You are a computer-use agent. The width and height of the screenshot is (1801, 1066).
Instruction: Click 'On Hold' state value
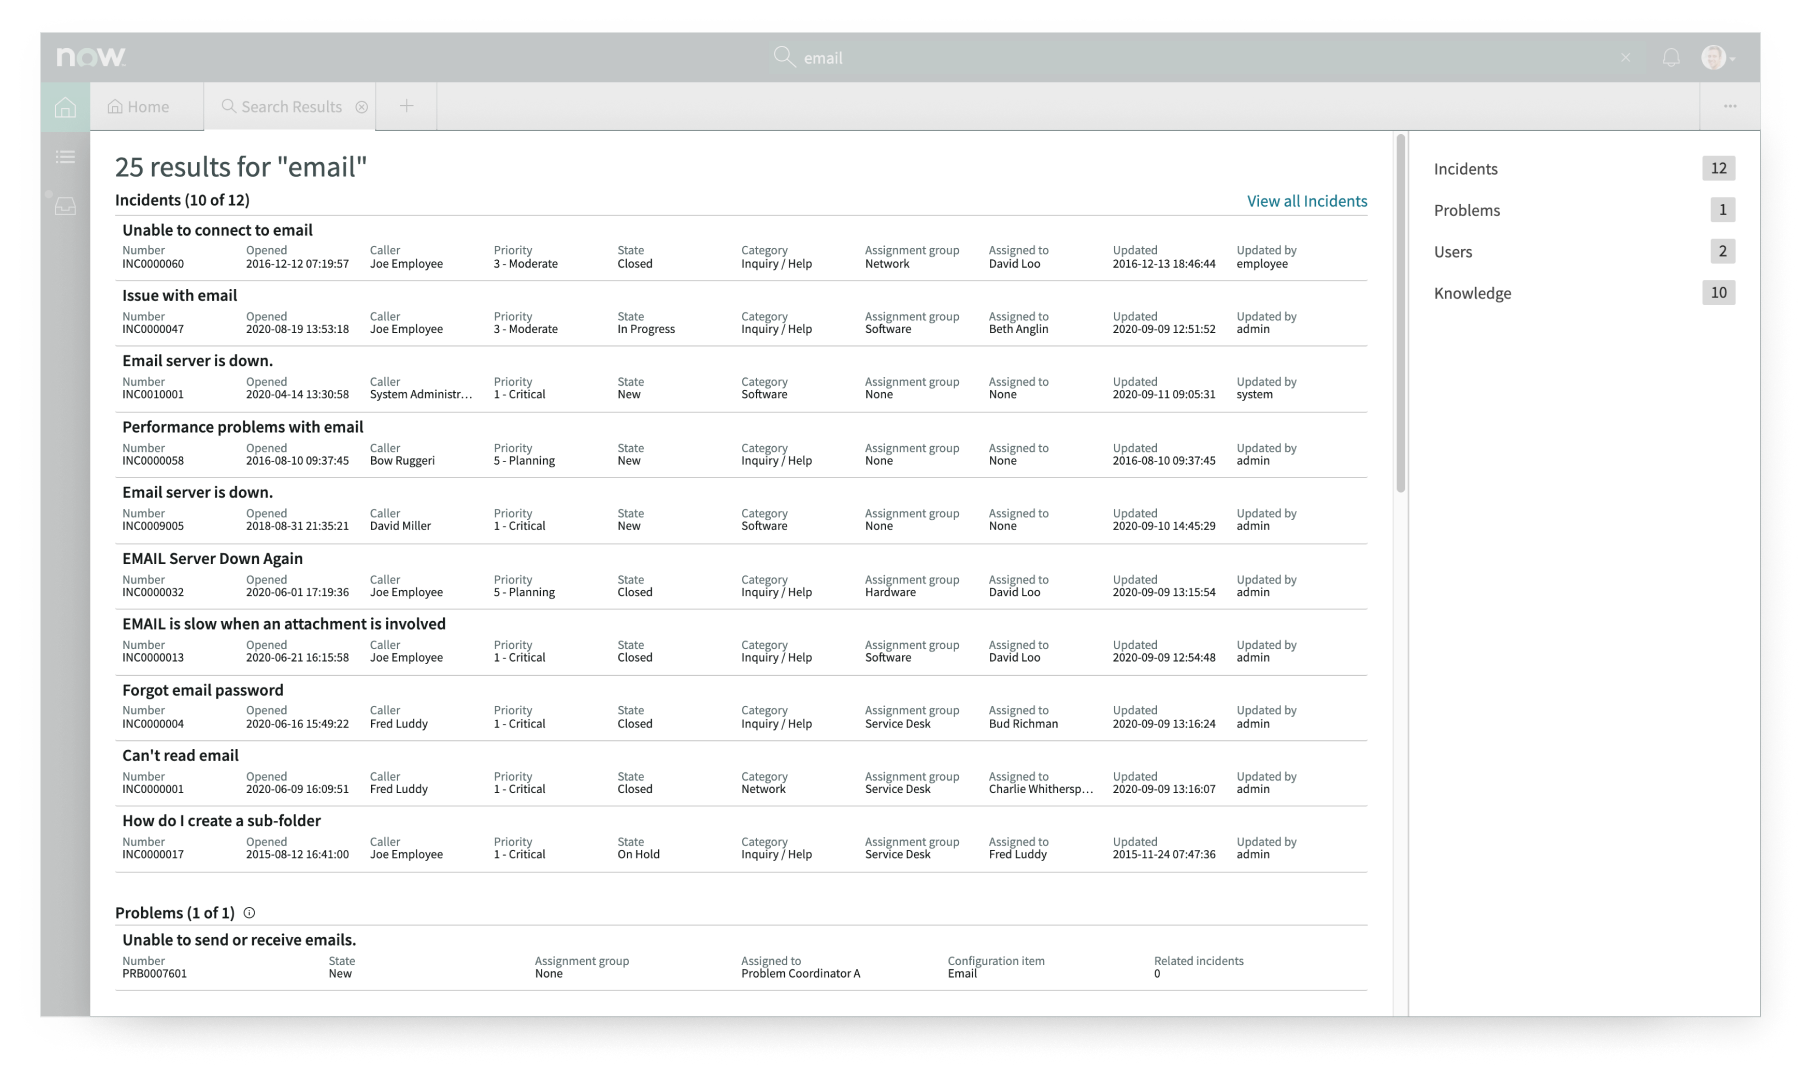[638, 855]
